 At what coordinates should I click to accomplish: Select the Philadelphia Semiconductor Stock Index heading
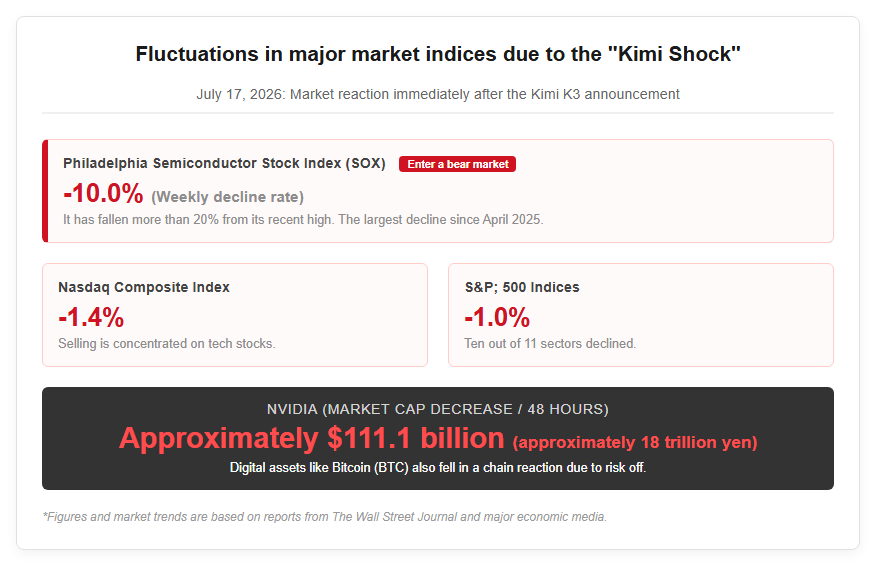(224, 163)
